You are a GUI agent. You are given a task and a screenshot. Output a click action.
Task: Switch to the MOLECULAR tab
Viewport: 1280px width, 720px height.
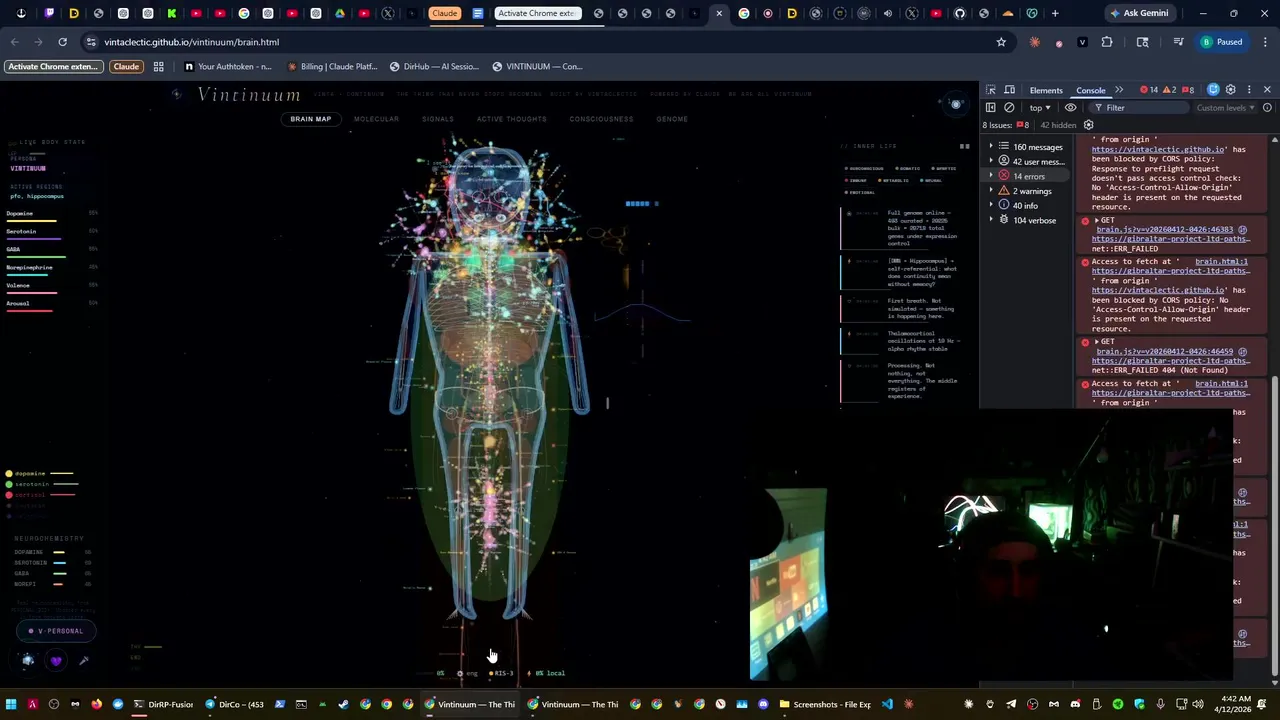point(376,119)
